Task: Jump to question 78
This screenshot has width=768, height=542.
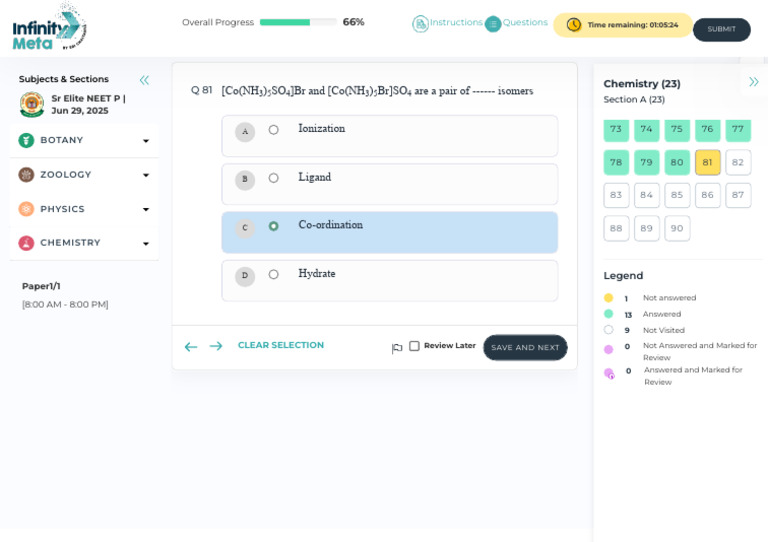Action: coord(616,163)
